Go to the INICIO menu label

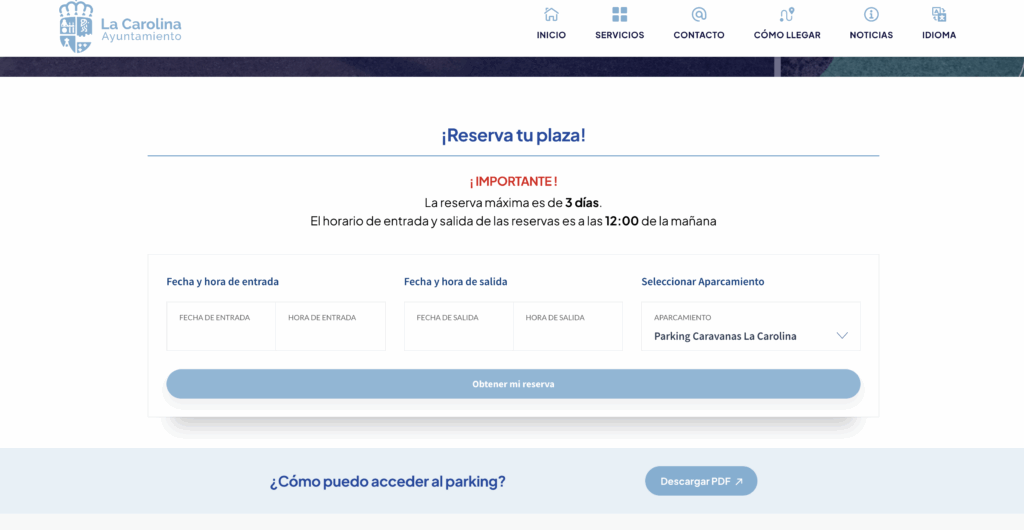[x=551, y=35]
